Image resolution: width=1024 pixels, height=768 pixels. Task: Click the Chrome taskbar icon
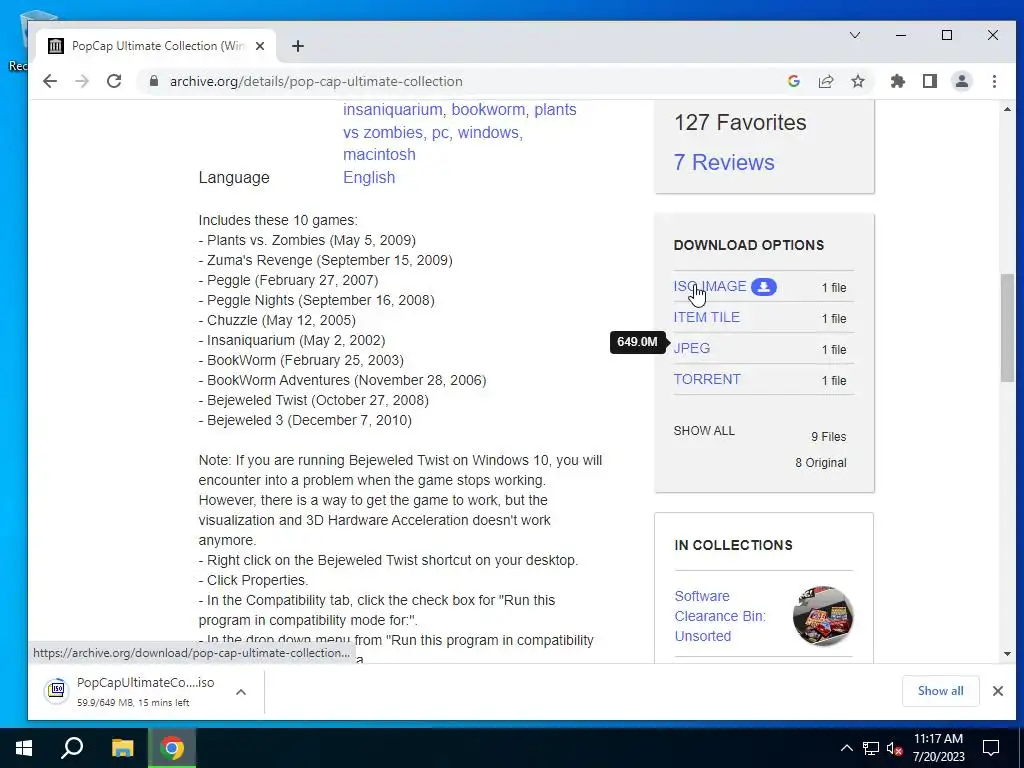pyautogui.click(x=172, y=748)
